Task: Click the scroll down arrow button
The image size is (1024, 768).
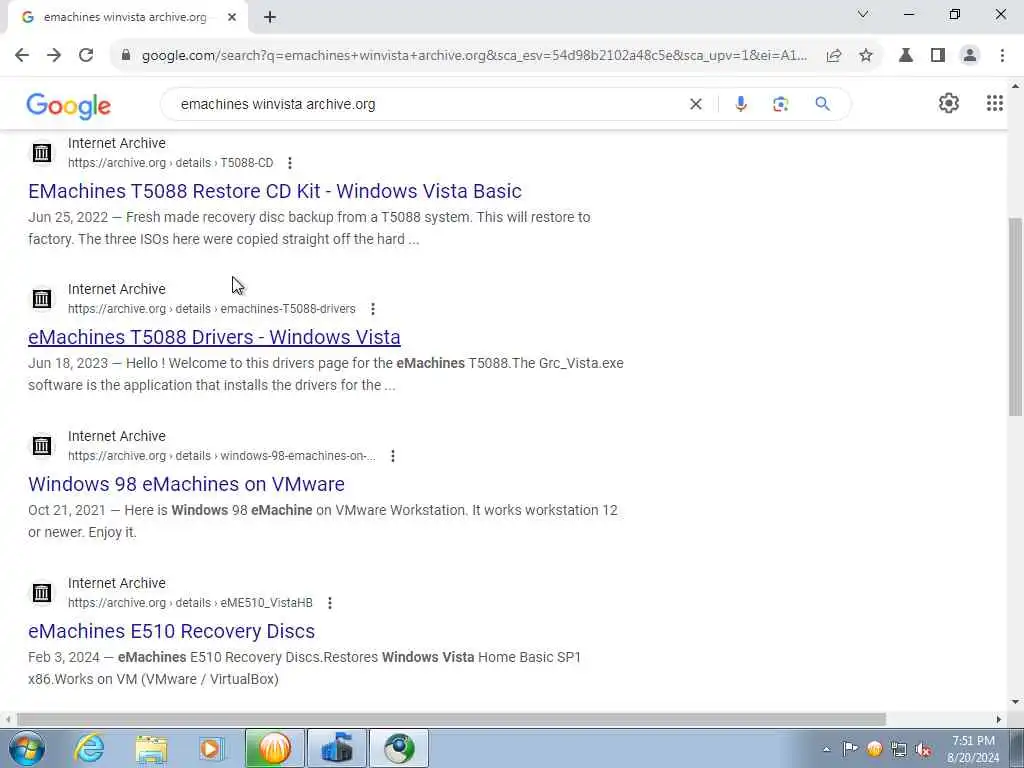Action: coord(1015,702)
